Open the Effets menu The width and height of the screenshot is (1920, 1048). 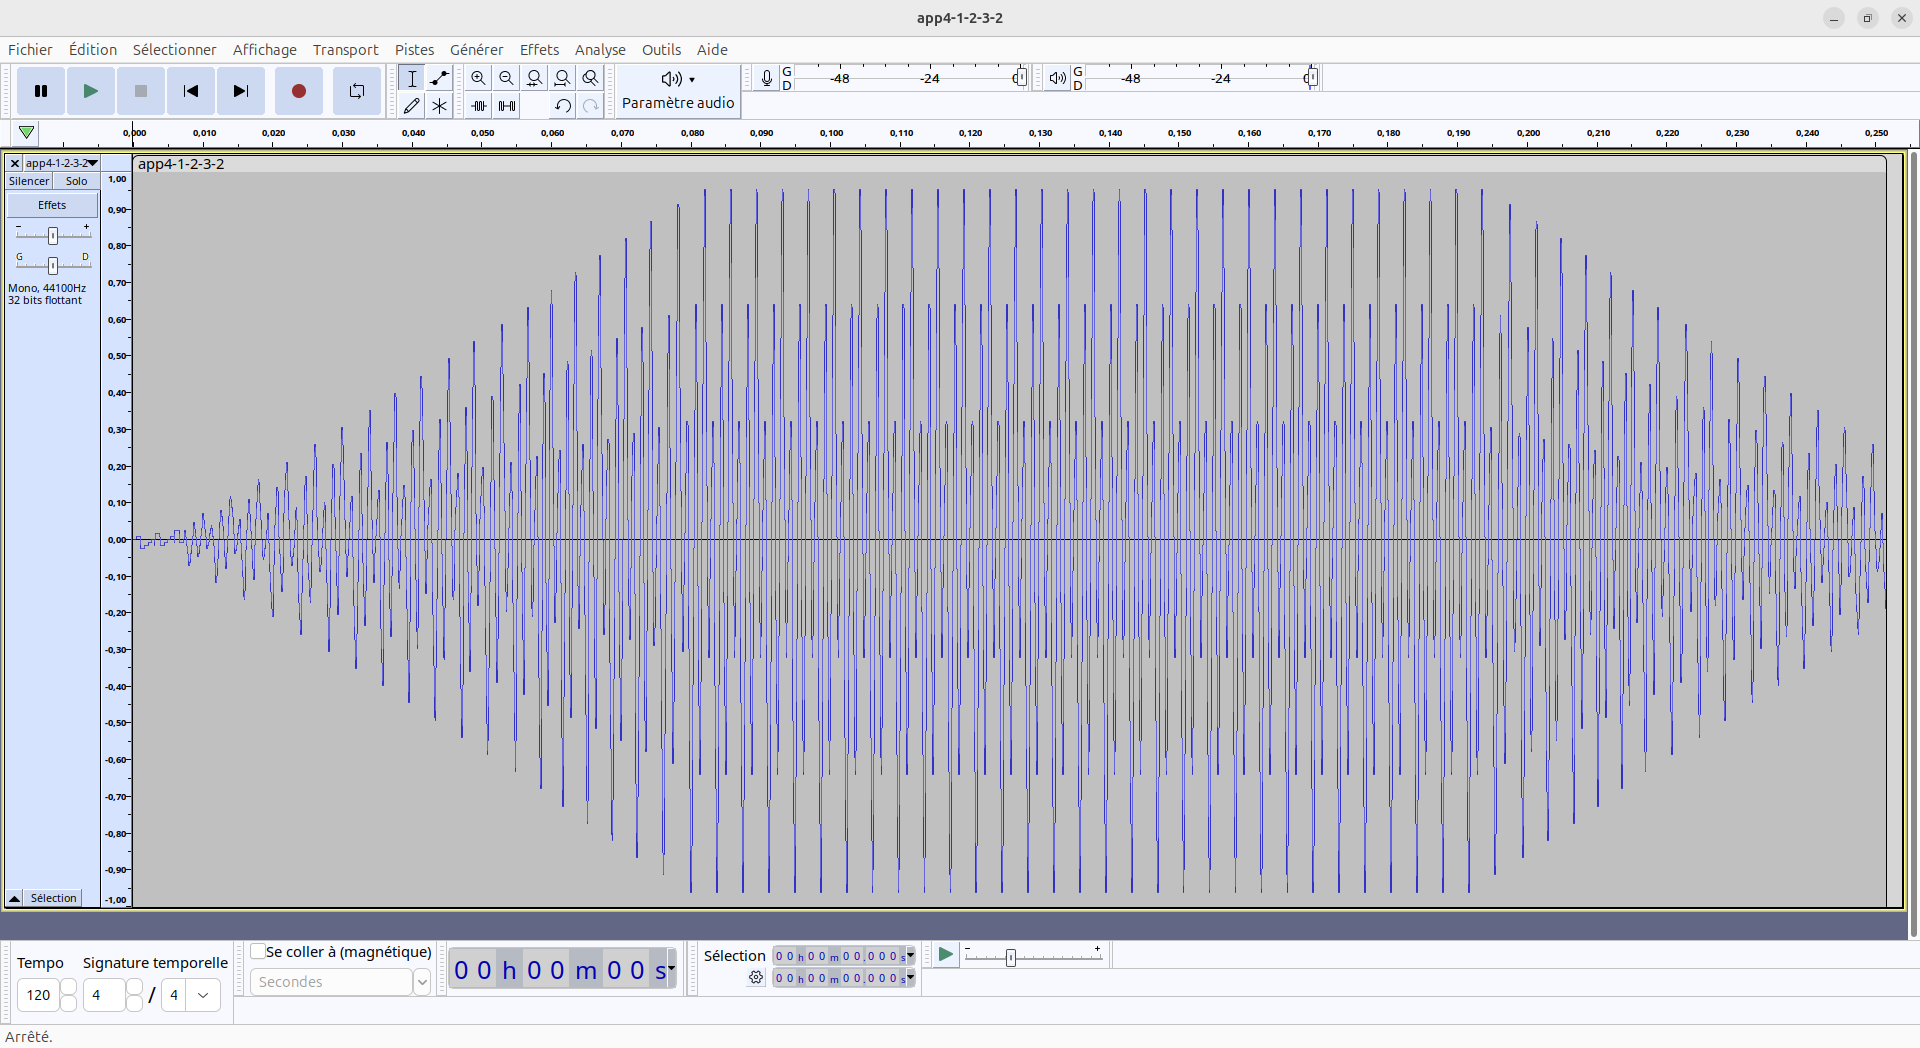(539, 50)
